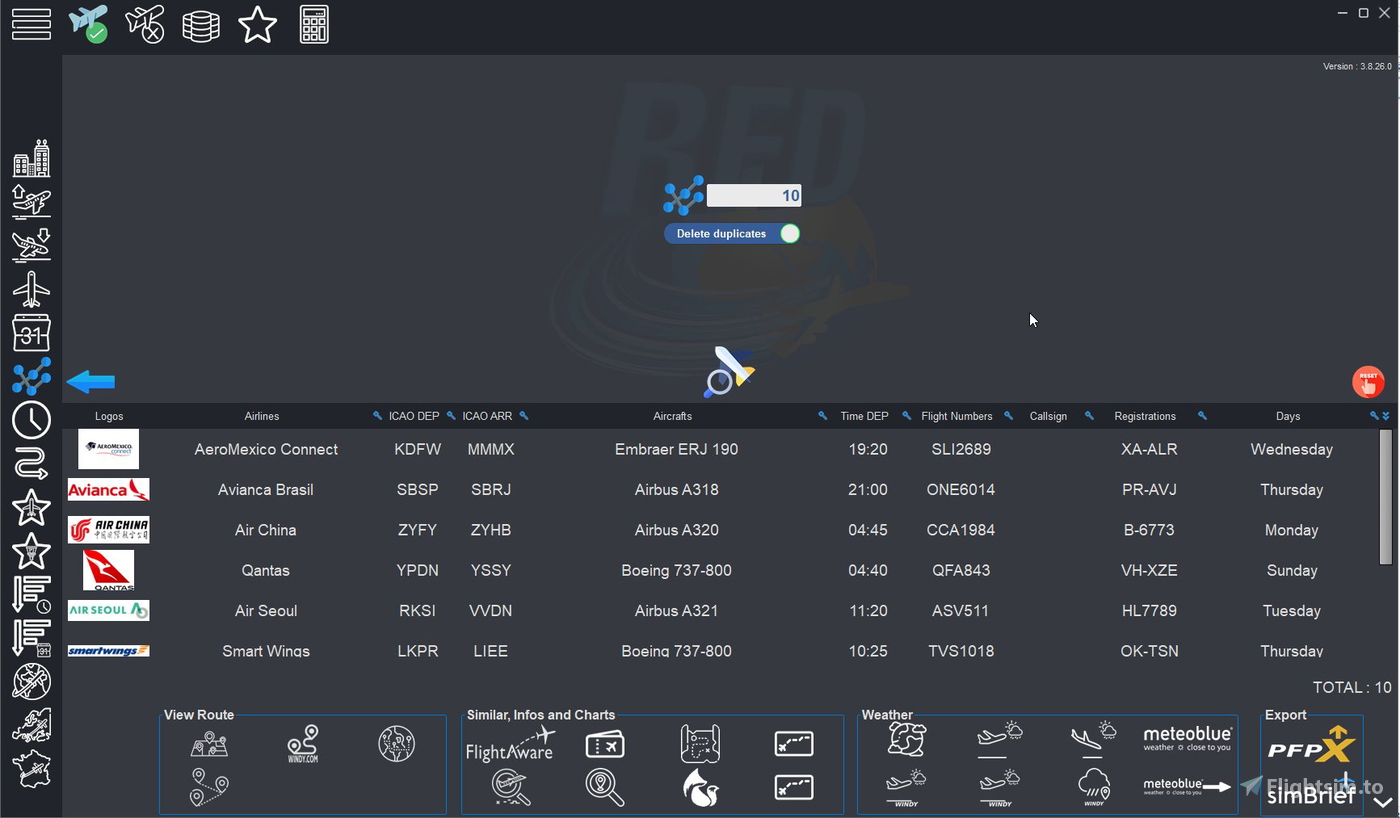Open the flight validation tool in the top toolbar
This screenshot has width=1400, height=818.
pos(89,24)
